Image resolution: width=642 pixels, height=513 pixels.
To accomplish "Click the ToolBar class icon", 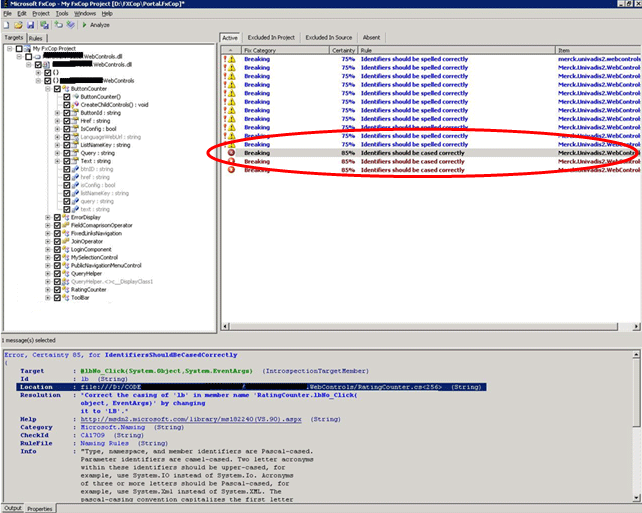I will click(x=66, y=298).
